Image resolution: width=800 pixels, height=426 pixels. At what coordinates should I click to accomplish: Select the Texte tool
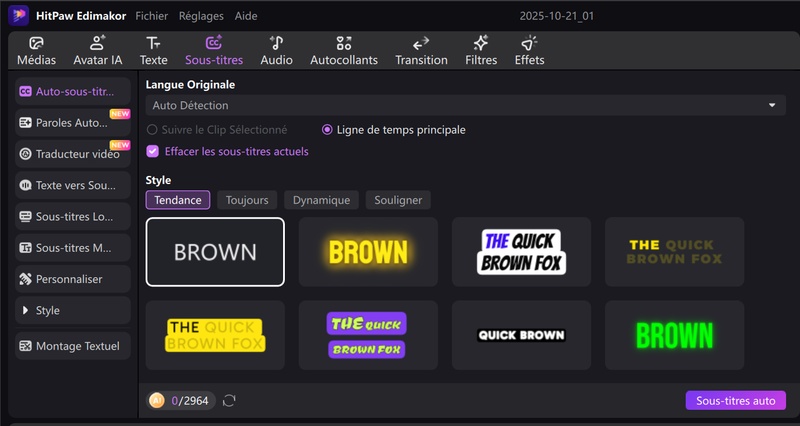point(153,51)
